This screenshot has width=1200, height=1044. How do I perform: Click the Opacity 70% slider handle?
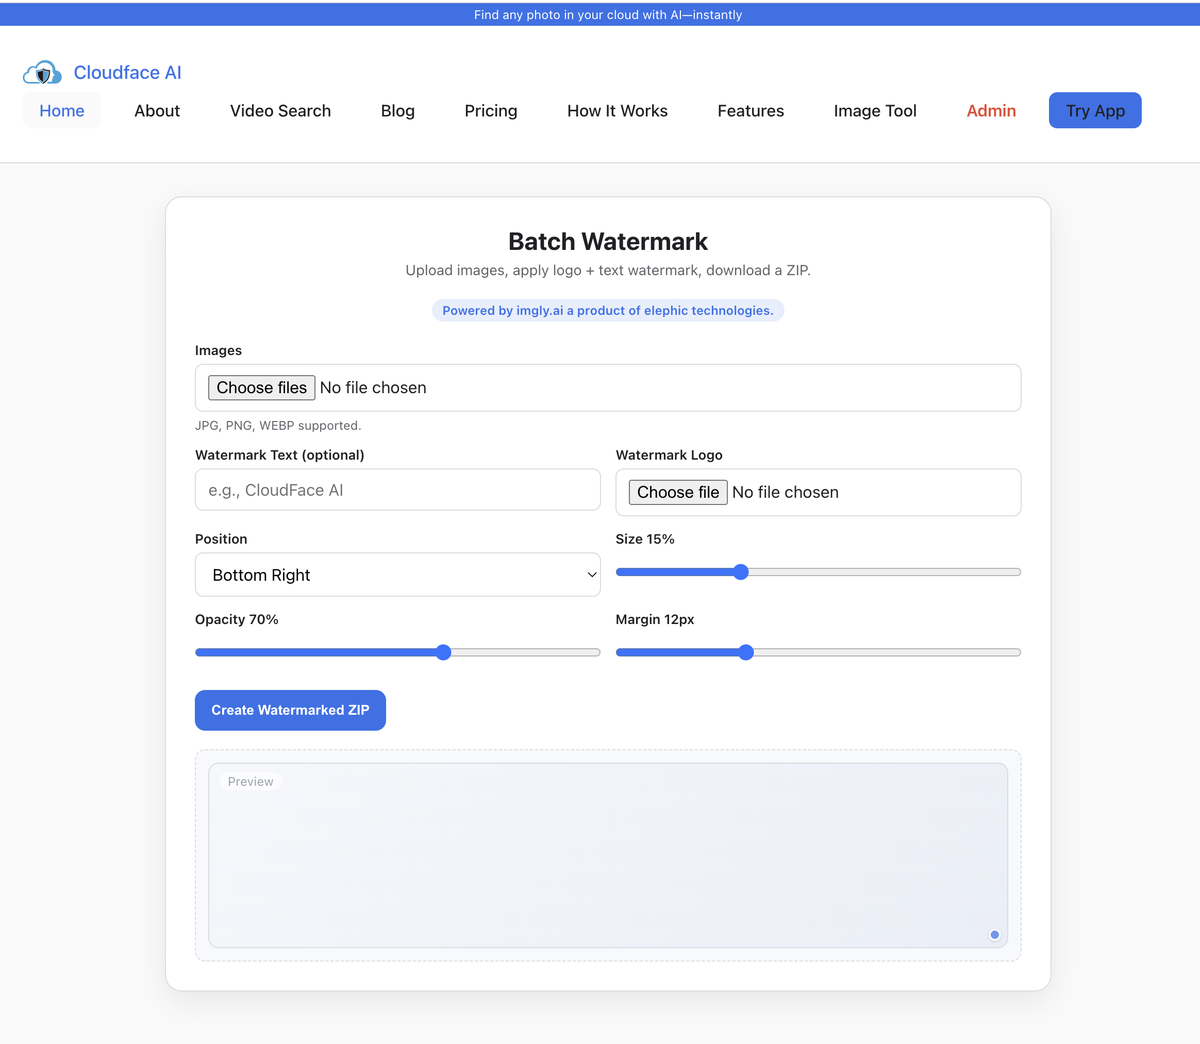coord(444,653)
